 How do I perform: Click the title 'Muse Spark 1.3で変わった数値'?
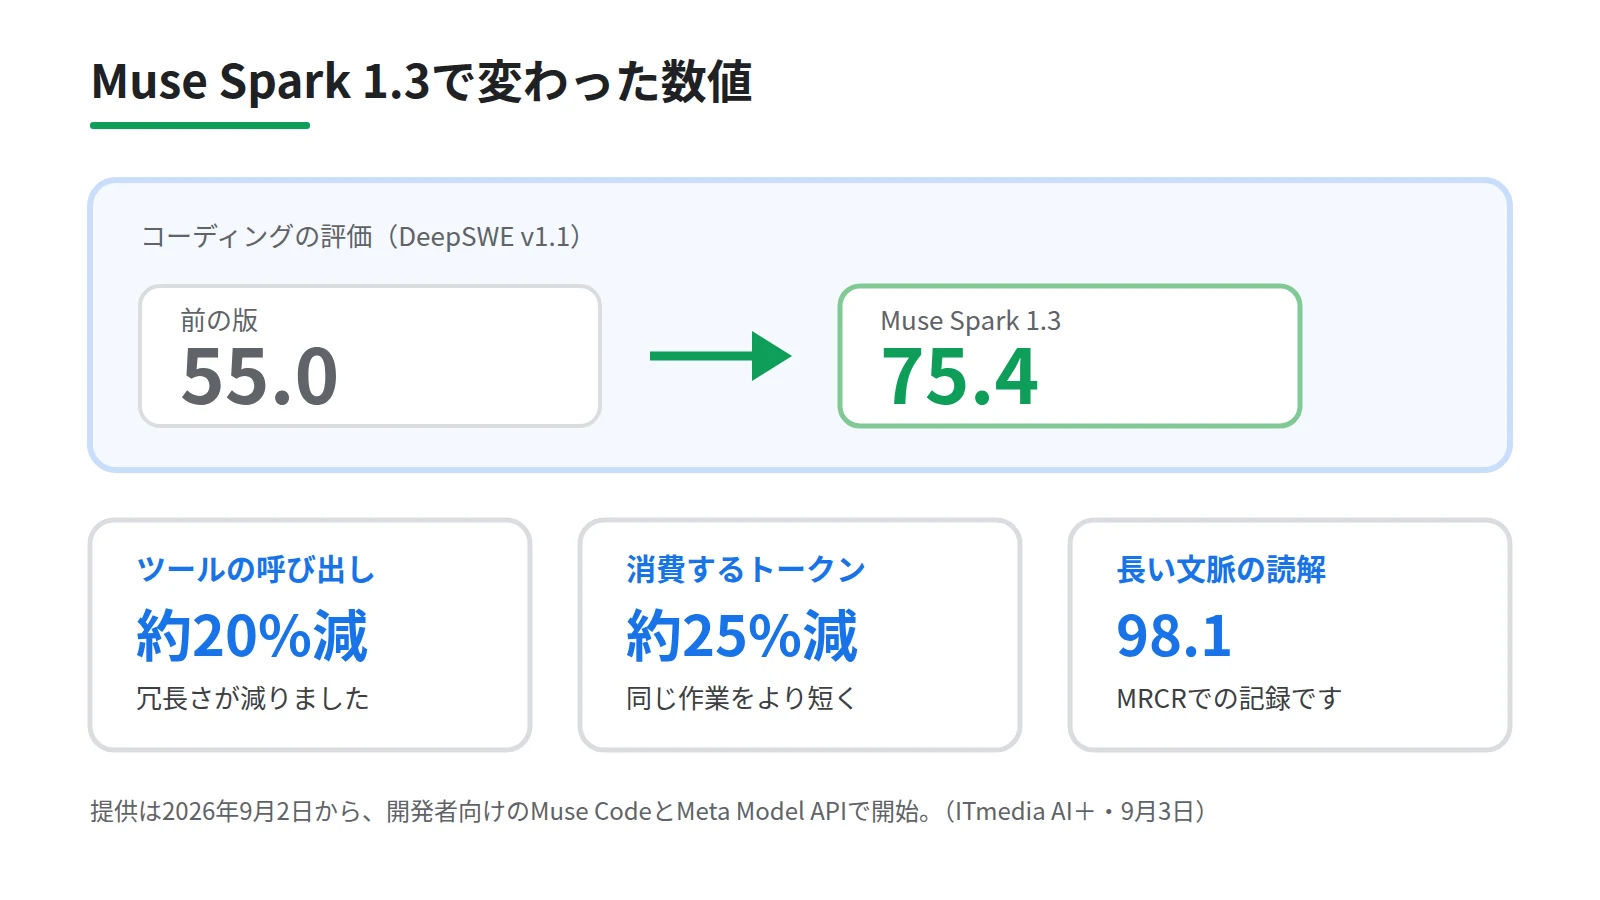421,82
